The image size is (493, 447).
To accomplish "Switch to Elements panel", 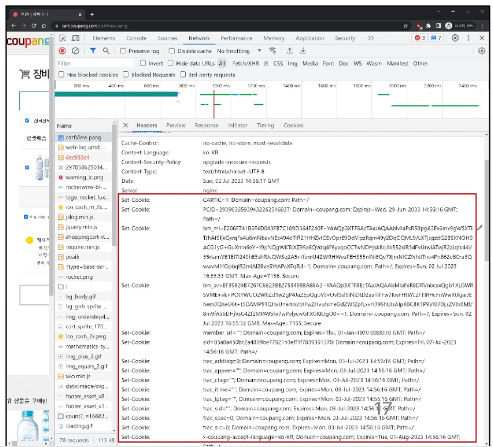I will click(104, 38).
